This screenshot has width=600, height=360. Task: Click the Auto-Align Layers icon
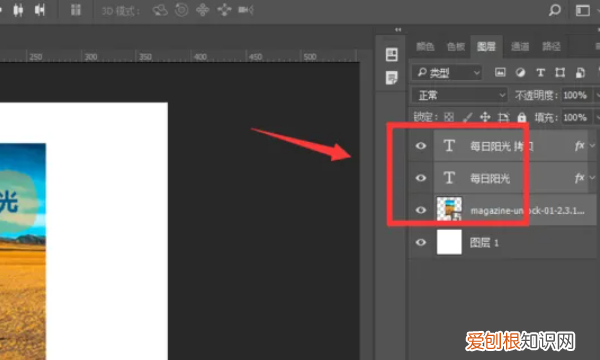[76, 10]
